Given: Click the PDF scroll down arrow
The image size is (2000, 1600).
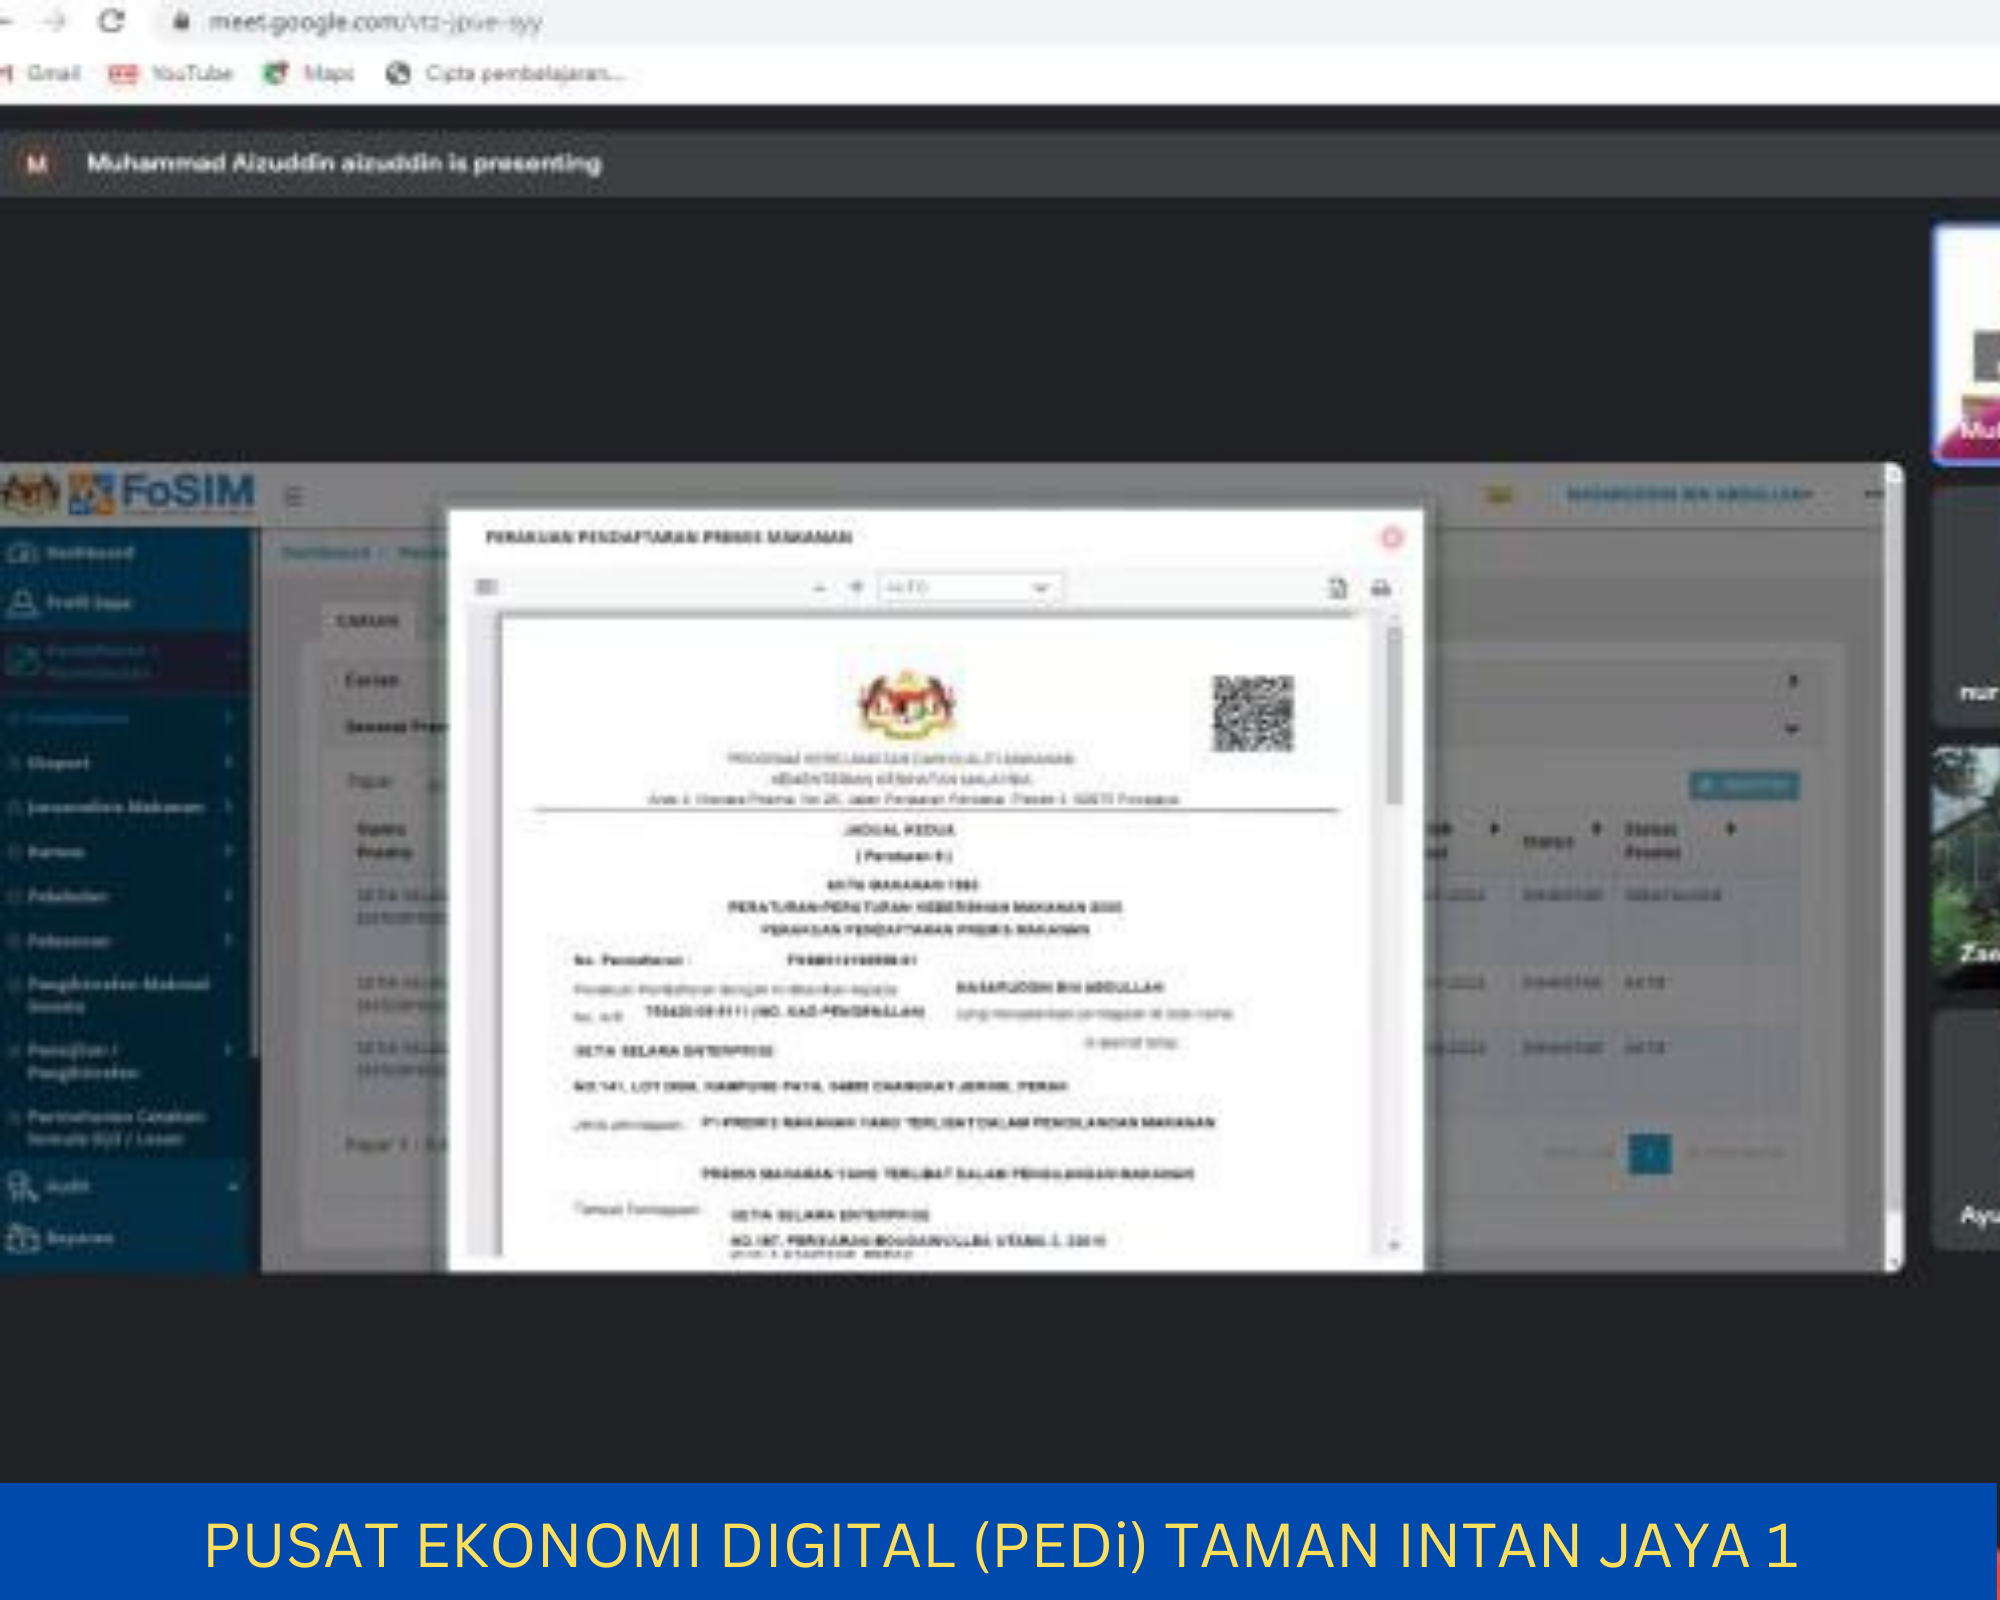Looking at the screenshot, I should point(1393,1245).
